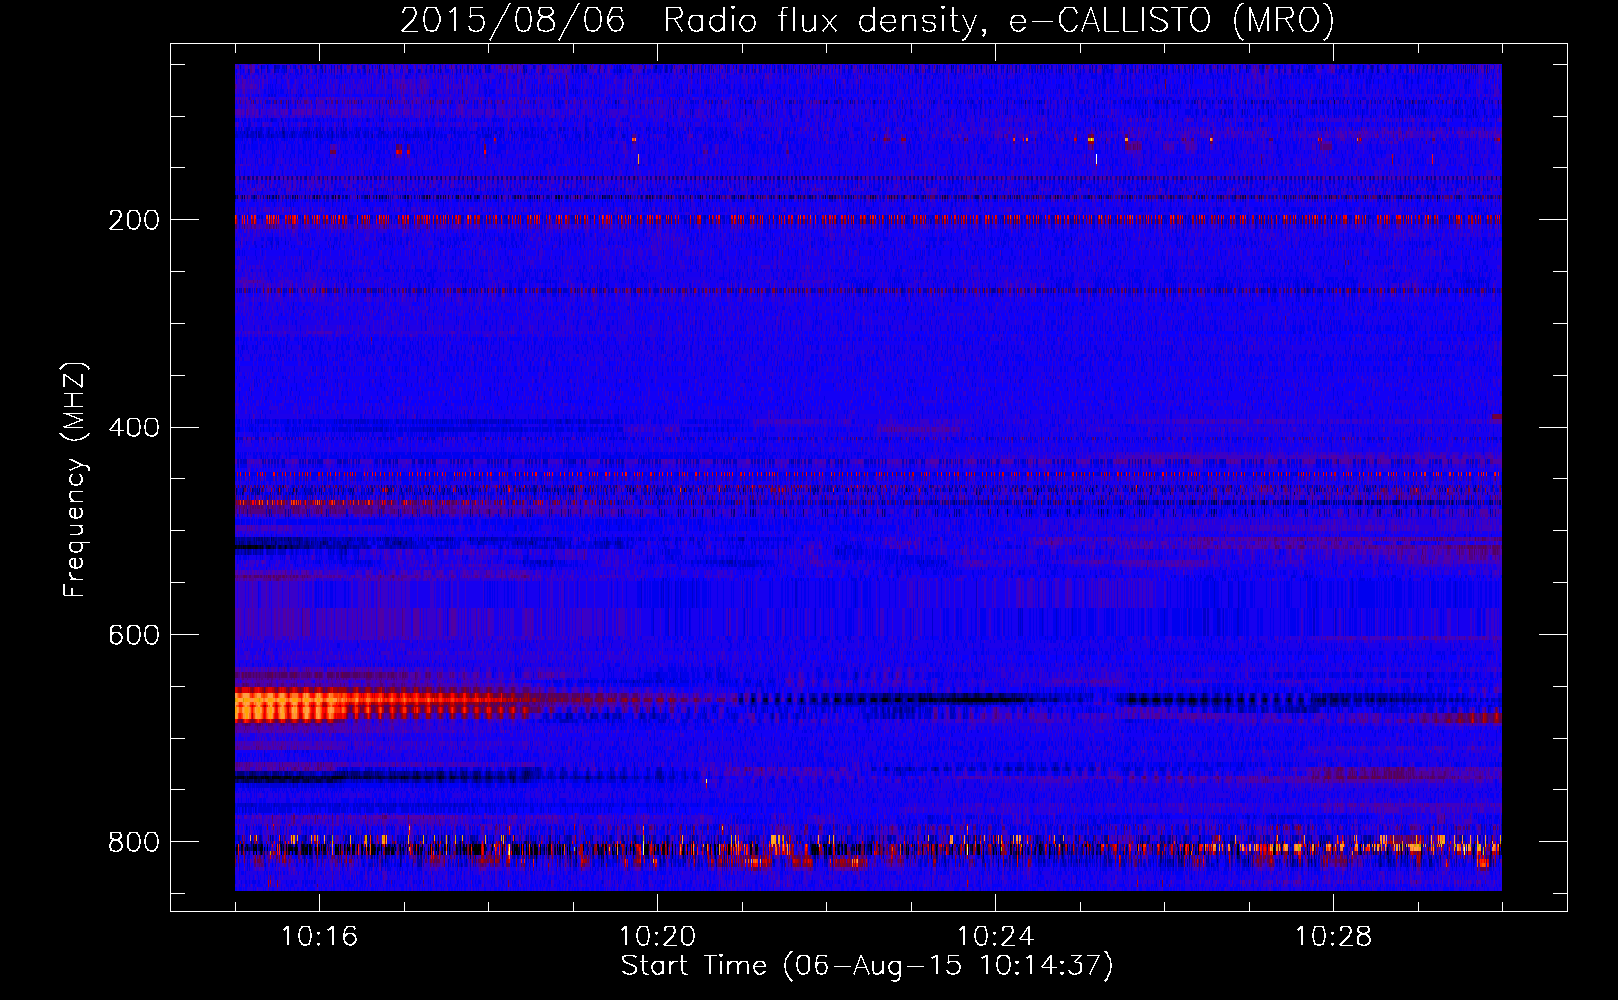Click the plot title 'Radio flux density, e-CALLISTO (MRO)'
This screenshot has width=1618, height=1000.
pyautogui.click(x=998, y=21)
